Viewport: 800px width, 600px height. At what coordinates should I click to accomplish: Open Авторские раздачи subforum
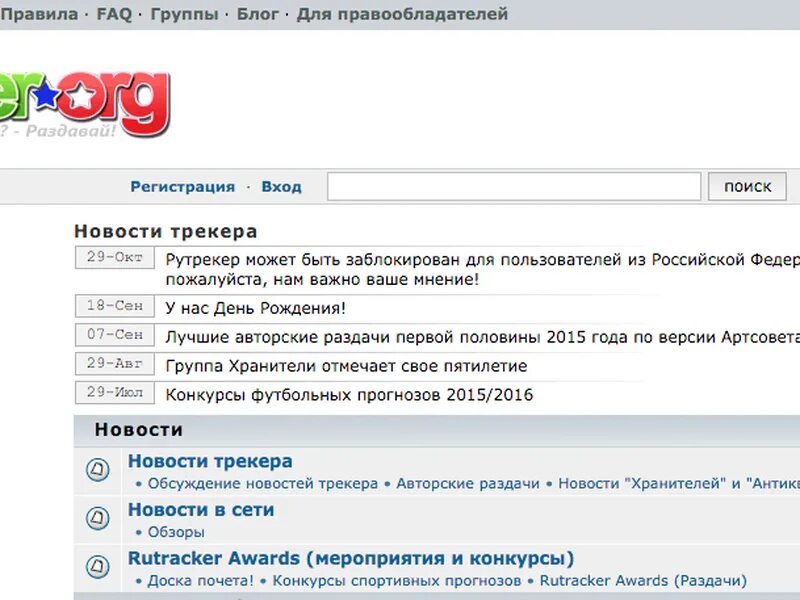coord(468,484)
